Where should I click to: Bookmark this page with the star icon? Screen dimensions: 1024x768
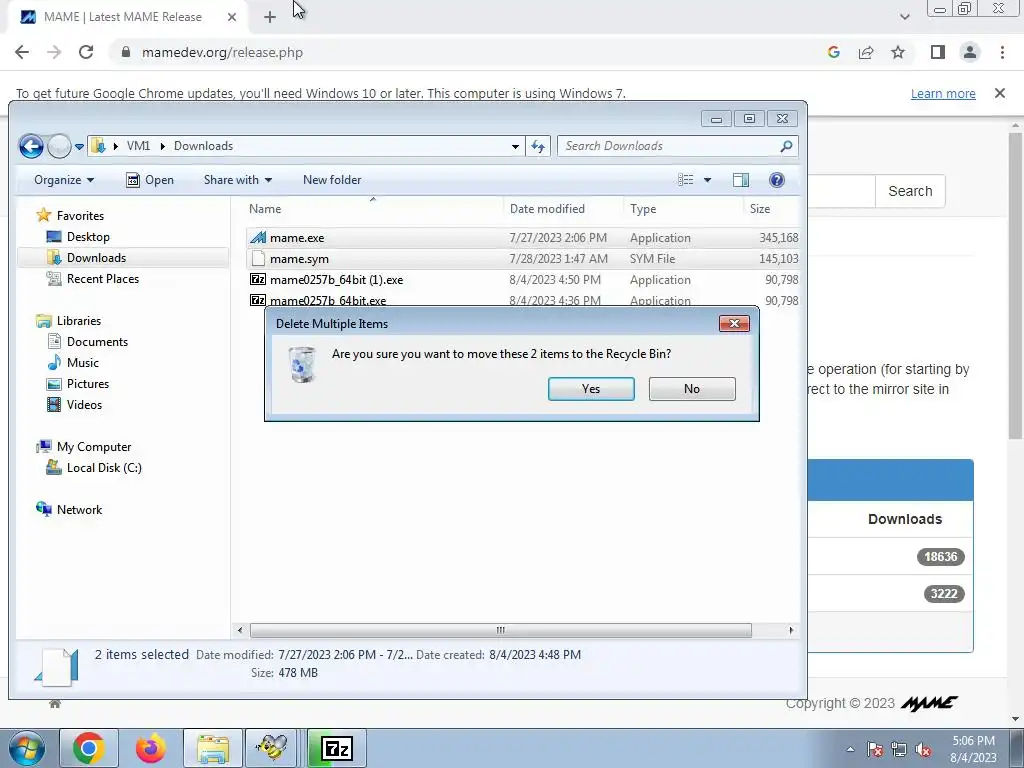[x=898, y=52]
